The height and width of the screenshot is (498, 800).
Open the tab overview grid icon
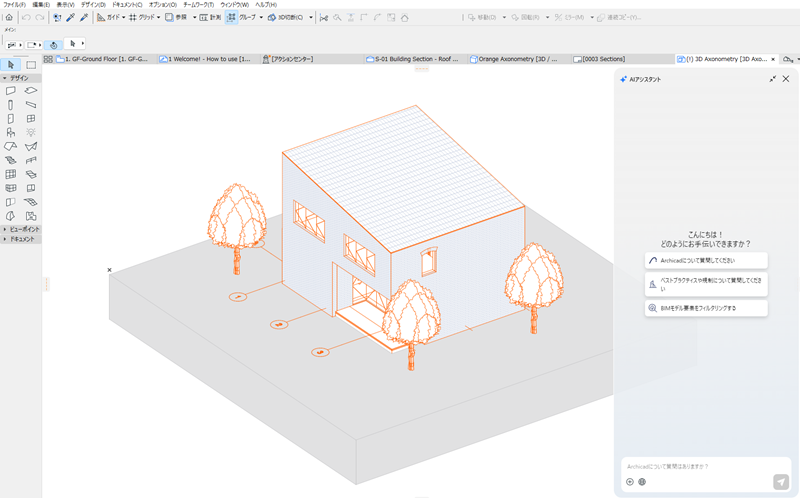48,59
